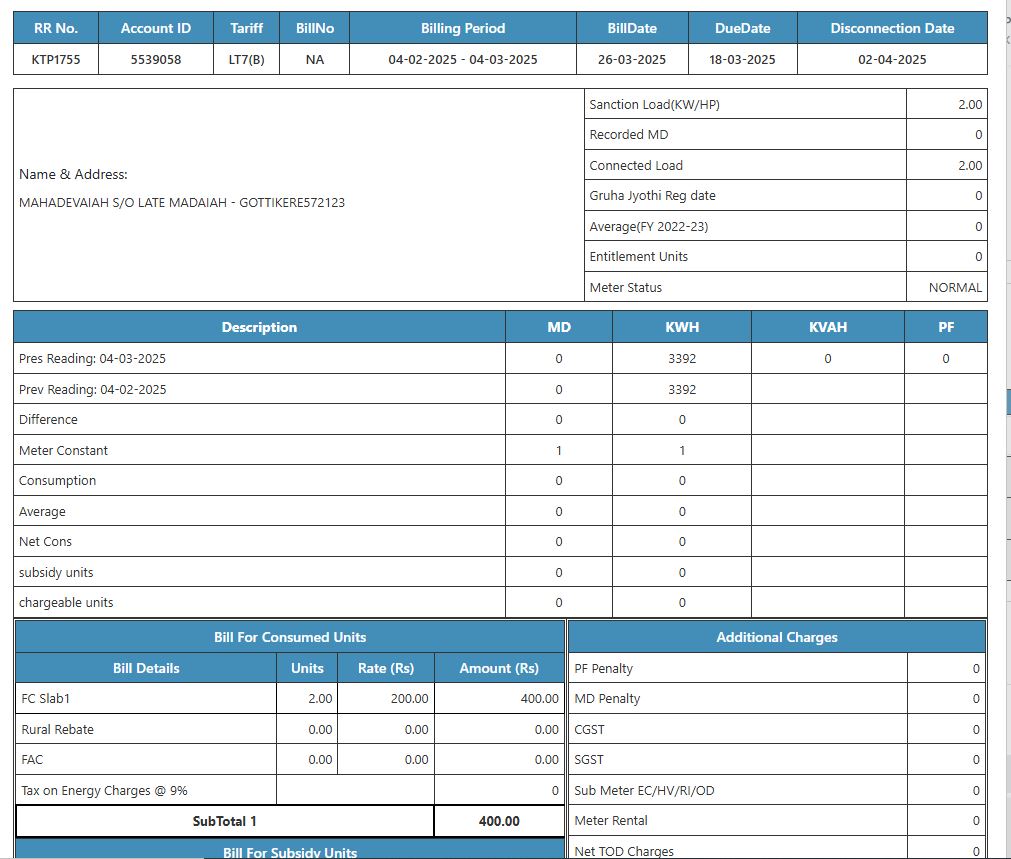The image size is (1011, 859).
Task: Select the disconnection date 02-04-2025
Action: pyautogui.click(x=892, y=60)
